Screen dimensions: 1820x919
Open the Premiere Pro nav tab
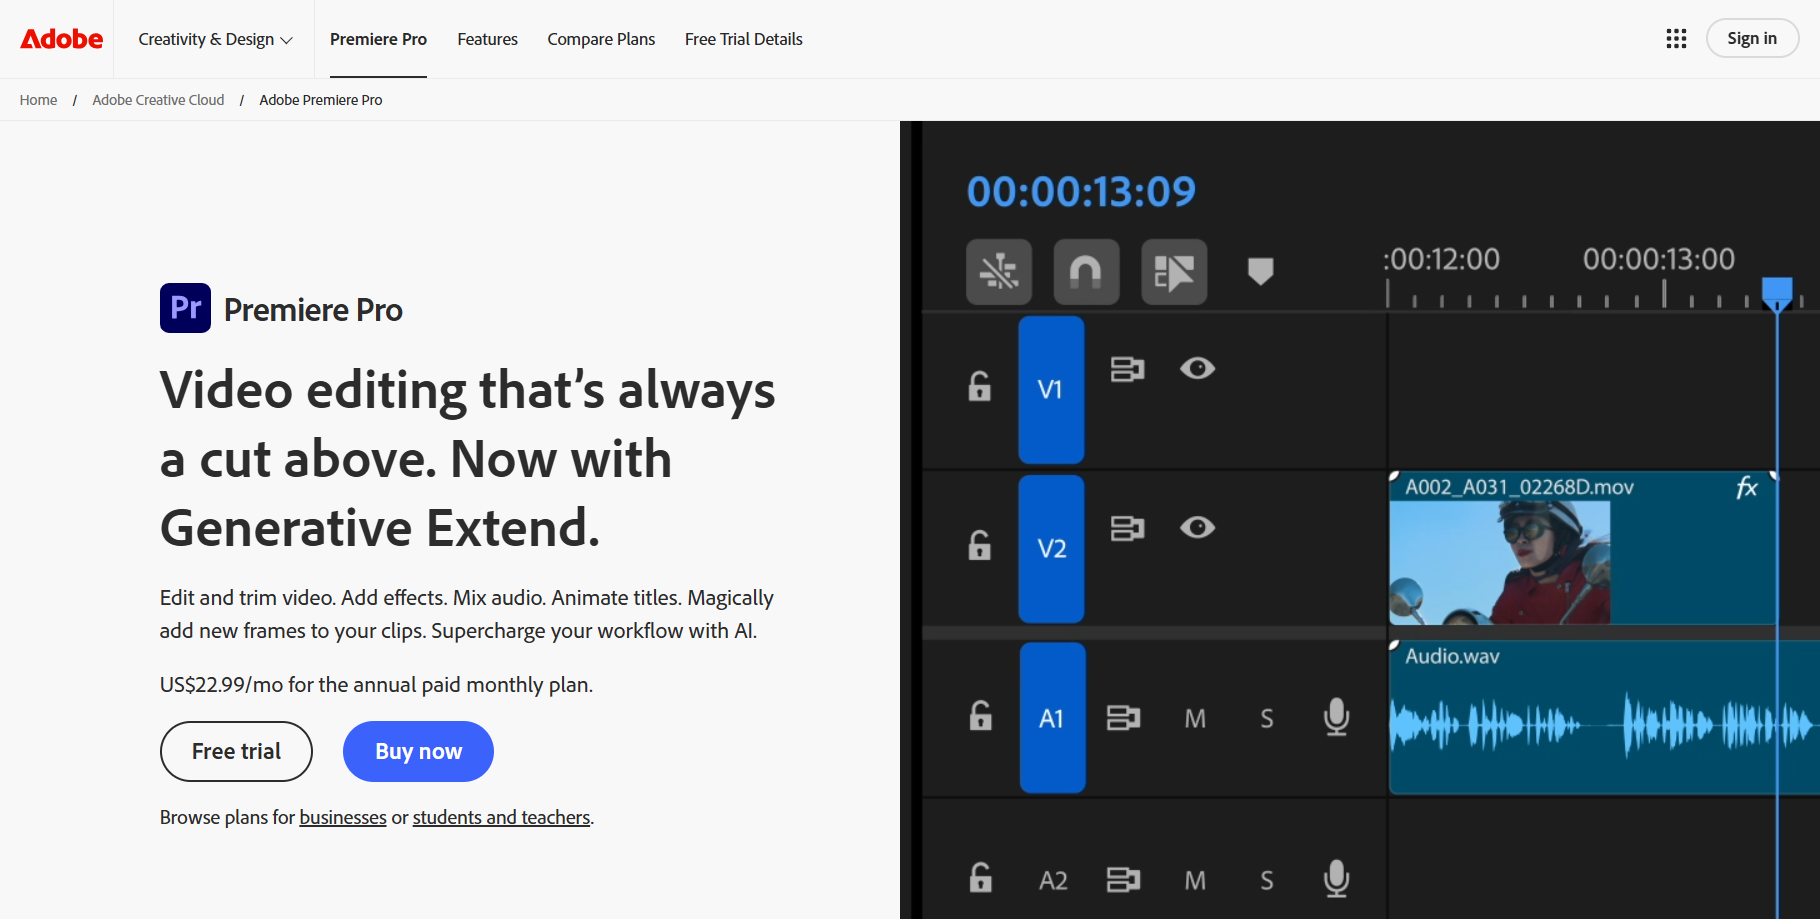click(378, 39)
